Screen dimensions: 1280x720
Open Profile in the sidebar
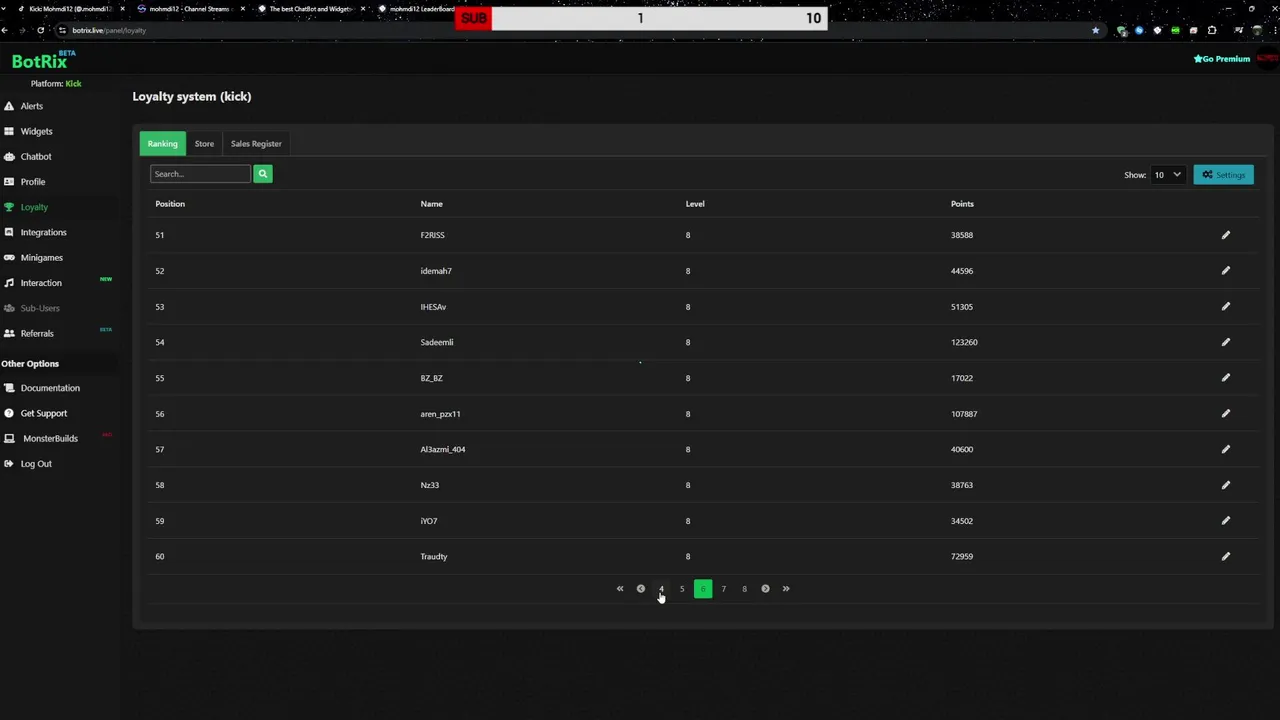(33, 182)
